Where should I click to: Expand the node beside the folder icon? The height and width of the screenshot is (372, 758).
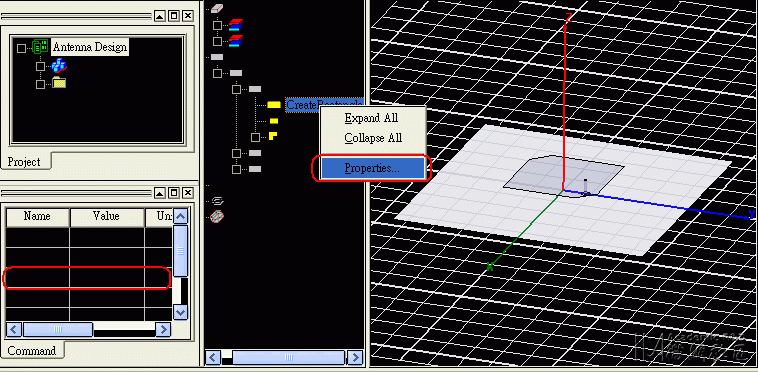click(41, 84)
